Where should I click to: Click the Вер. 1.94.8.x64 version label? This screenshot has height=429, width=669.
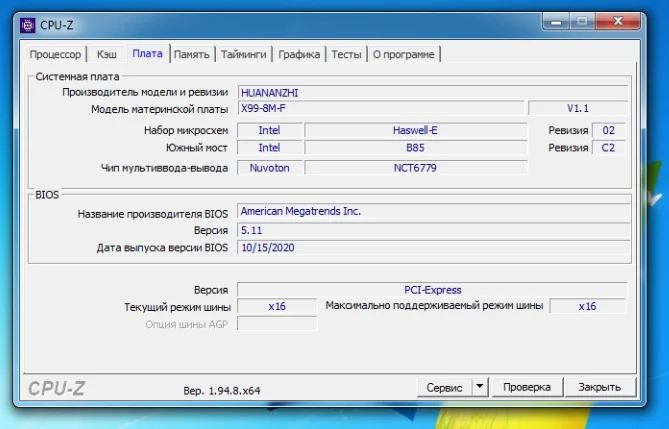[x=222, y=391]
